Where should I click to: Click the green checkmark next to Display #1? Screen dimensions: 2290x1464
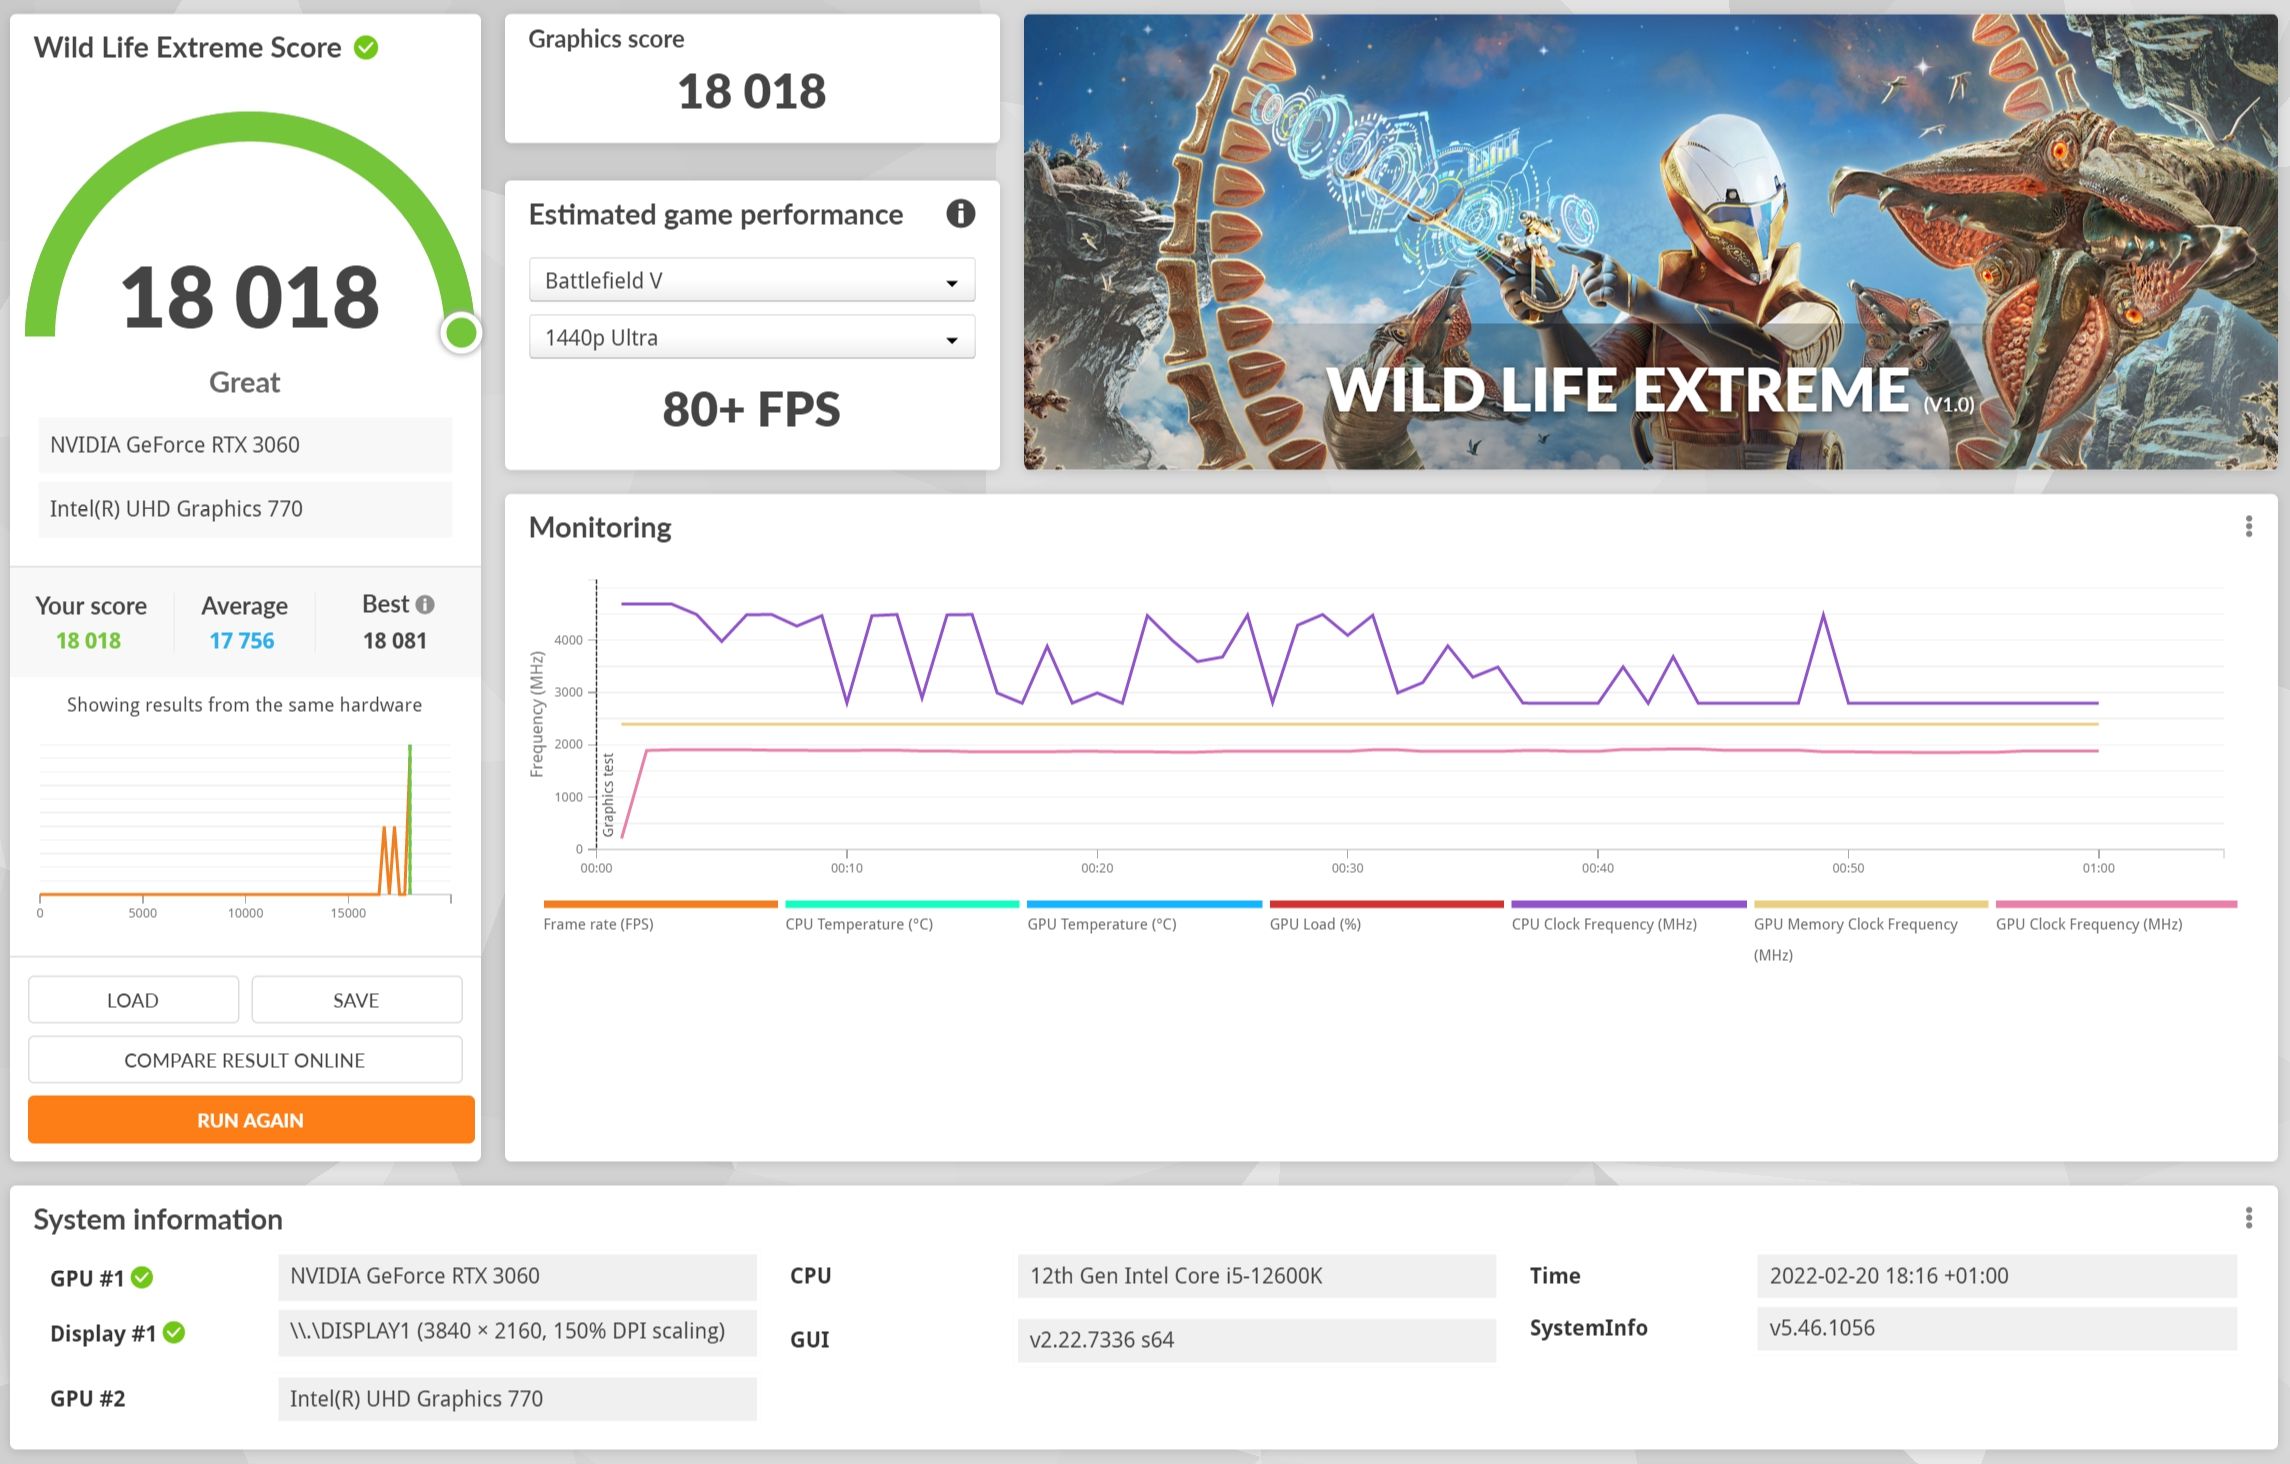click(174, 1332)
